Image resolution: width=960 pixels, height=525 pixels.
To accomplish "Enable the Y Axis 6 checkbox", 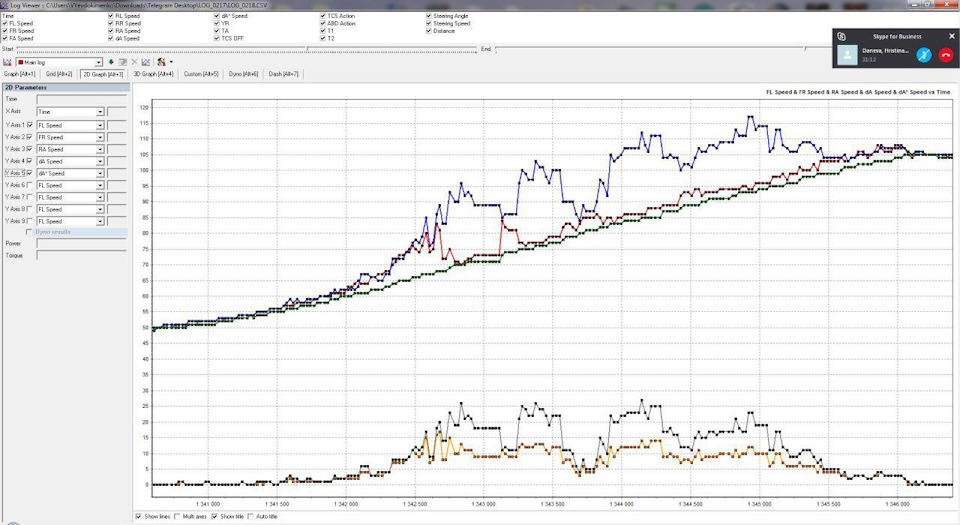I will (x=30, y=185).
